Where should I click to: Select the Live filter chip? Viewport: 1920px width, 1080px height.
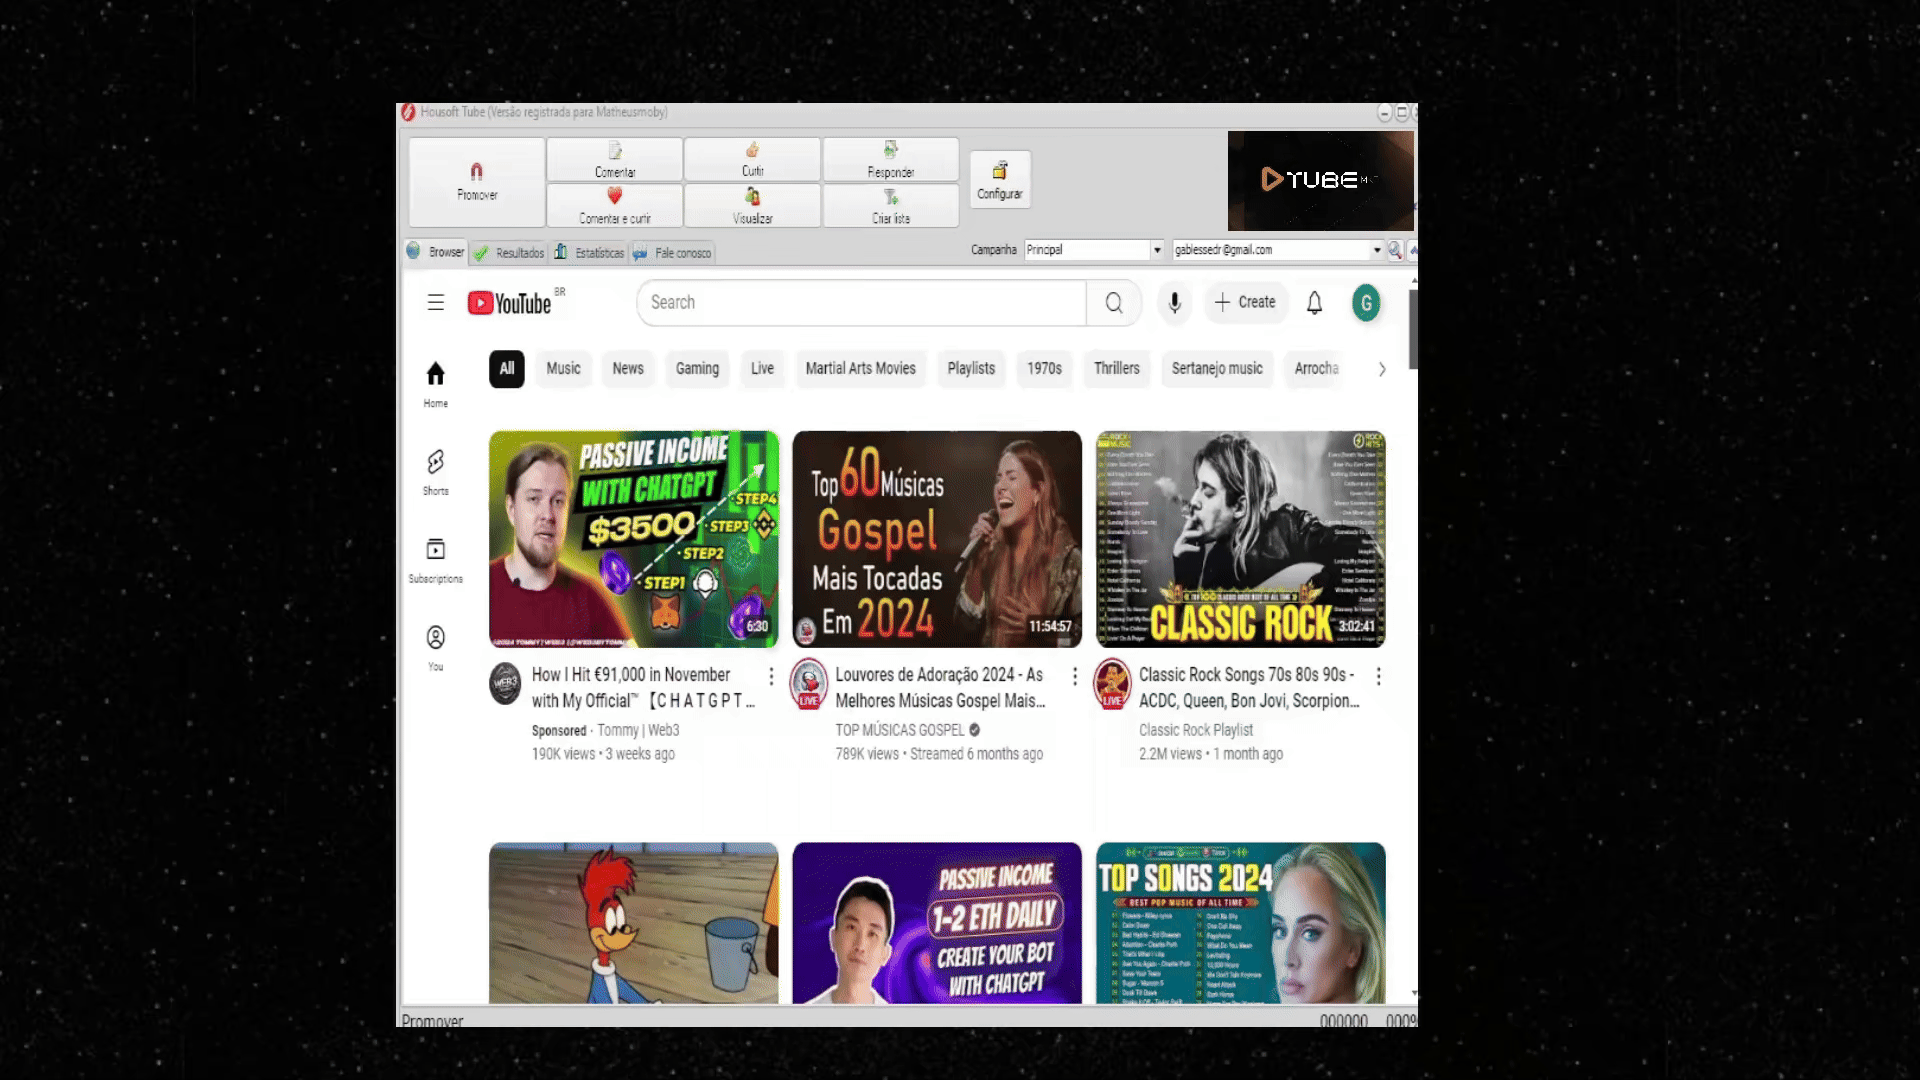point(762,369)
